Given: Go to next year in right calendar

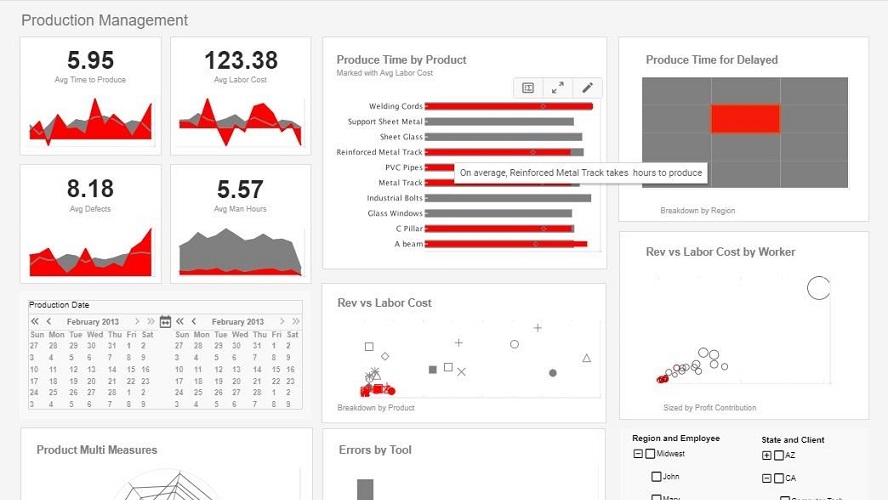Looking at the screenshot, I should point(296,321).
